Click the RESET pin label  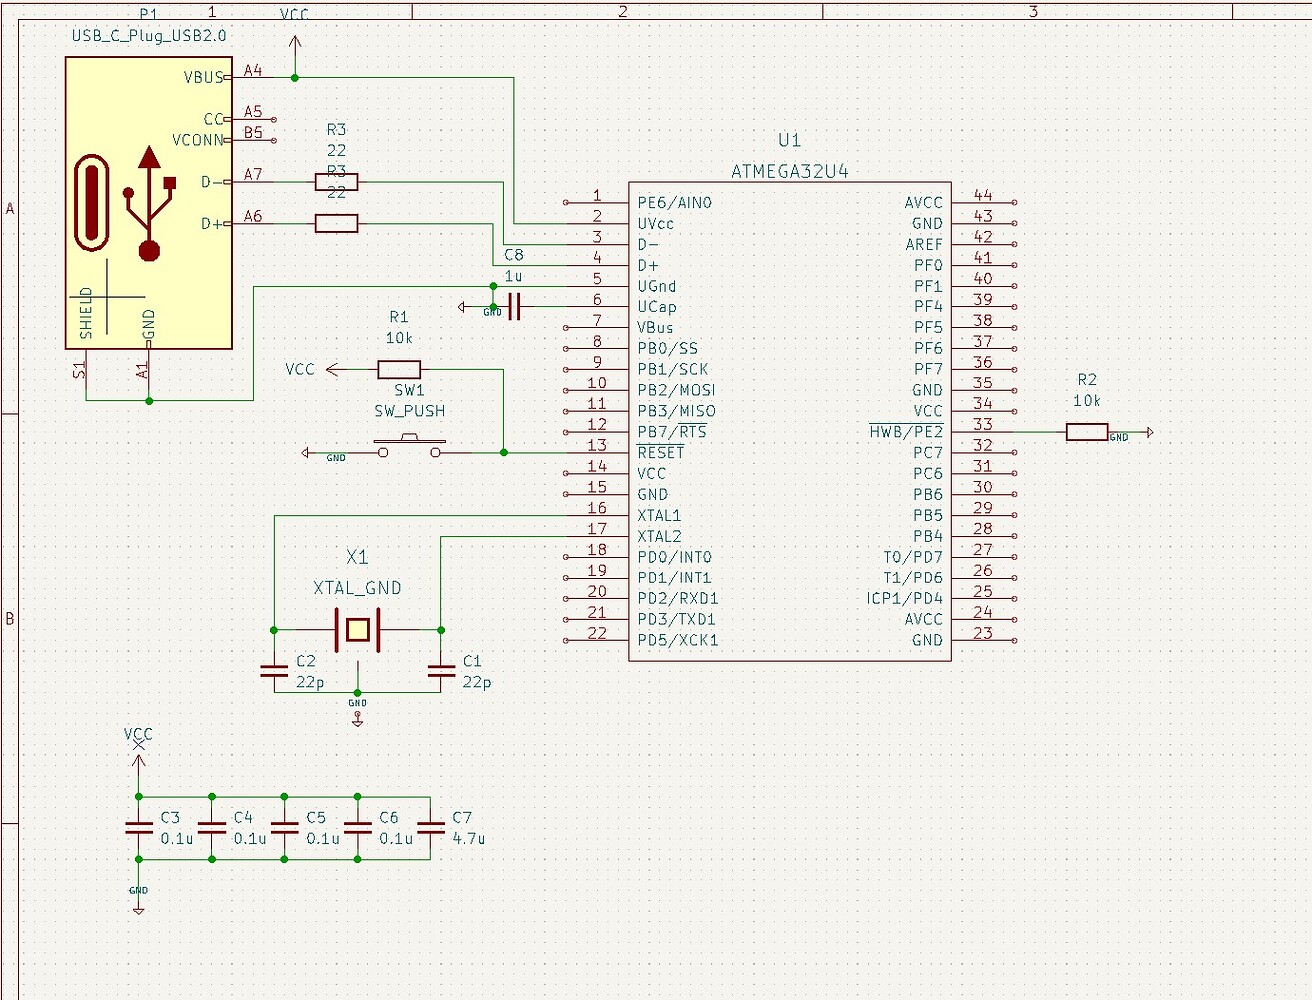click(x=661, y=453)
